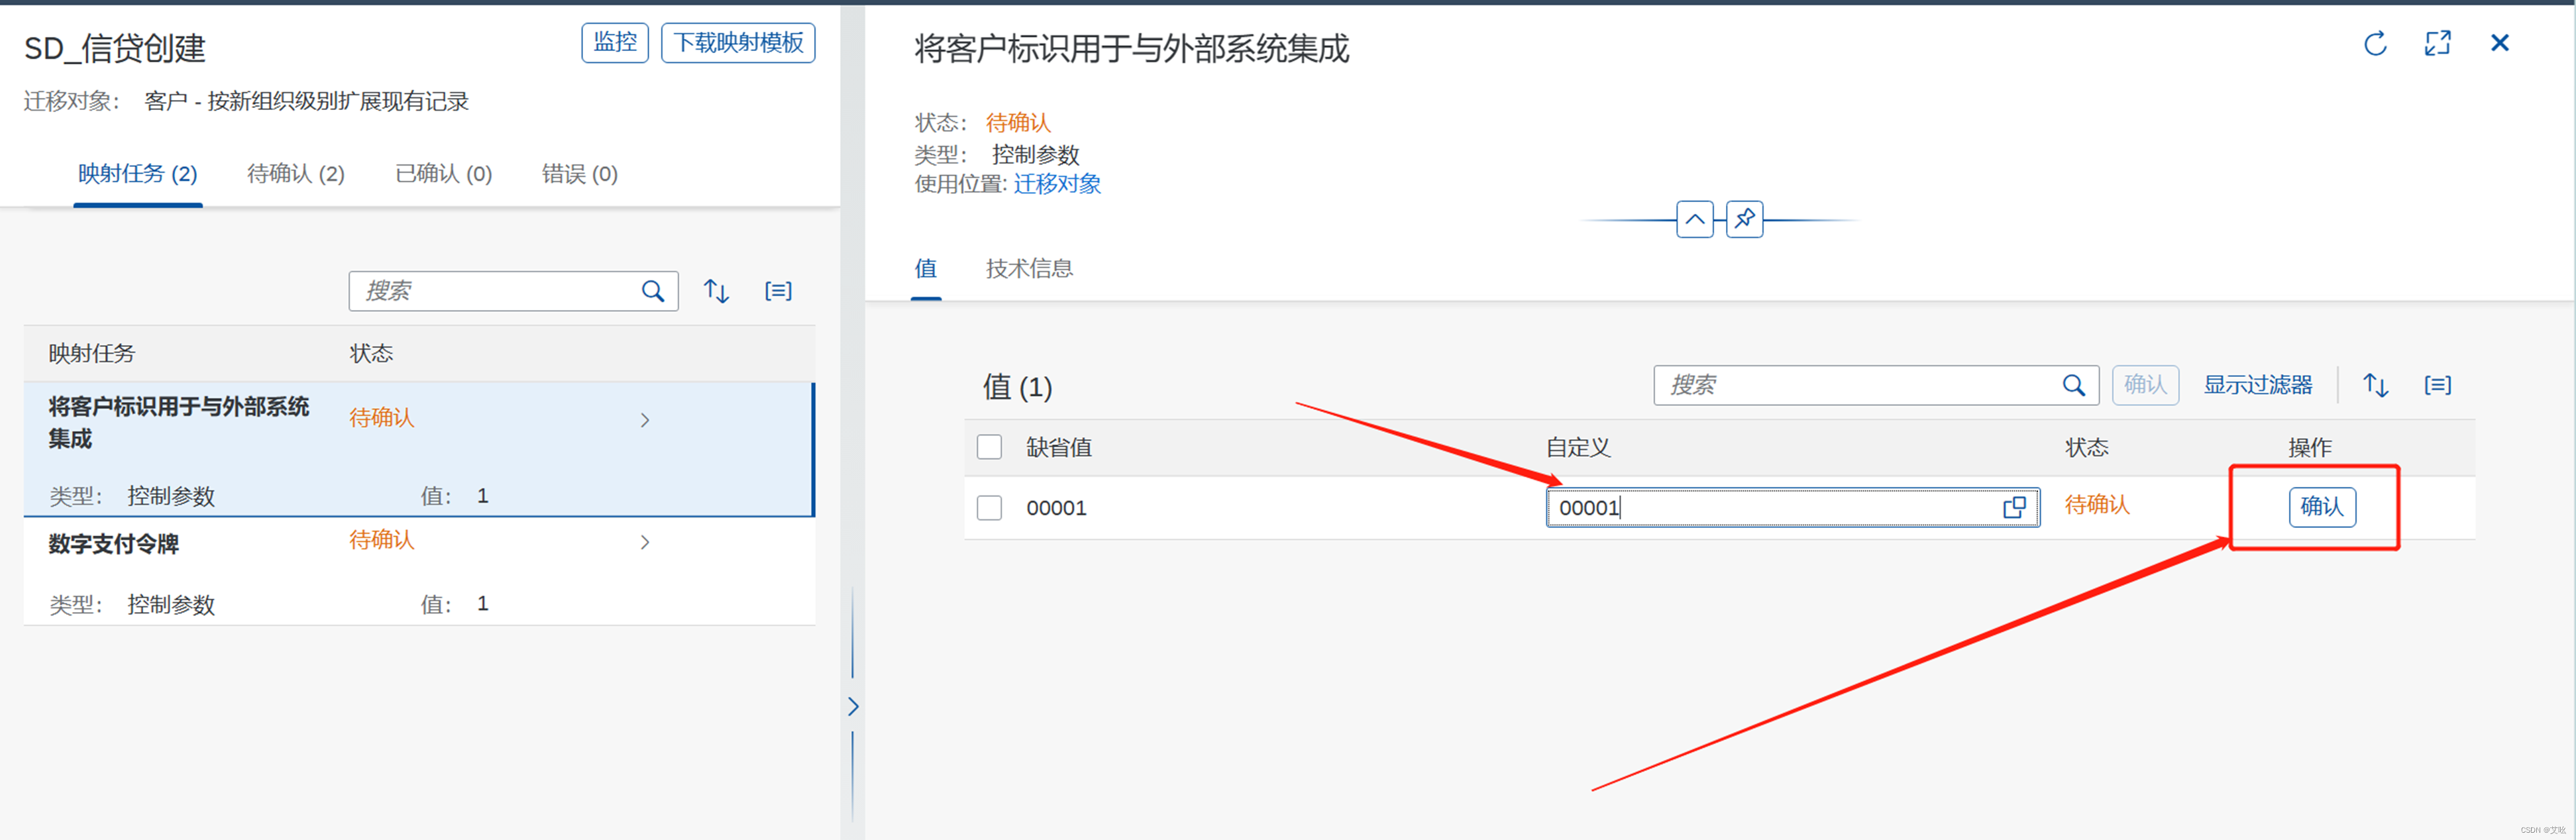Click the 待确认 status in 00001 row
This screenshot has height=840, width=2576.
[x=2097, y=505]
